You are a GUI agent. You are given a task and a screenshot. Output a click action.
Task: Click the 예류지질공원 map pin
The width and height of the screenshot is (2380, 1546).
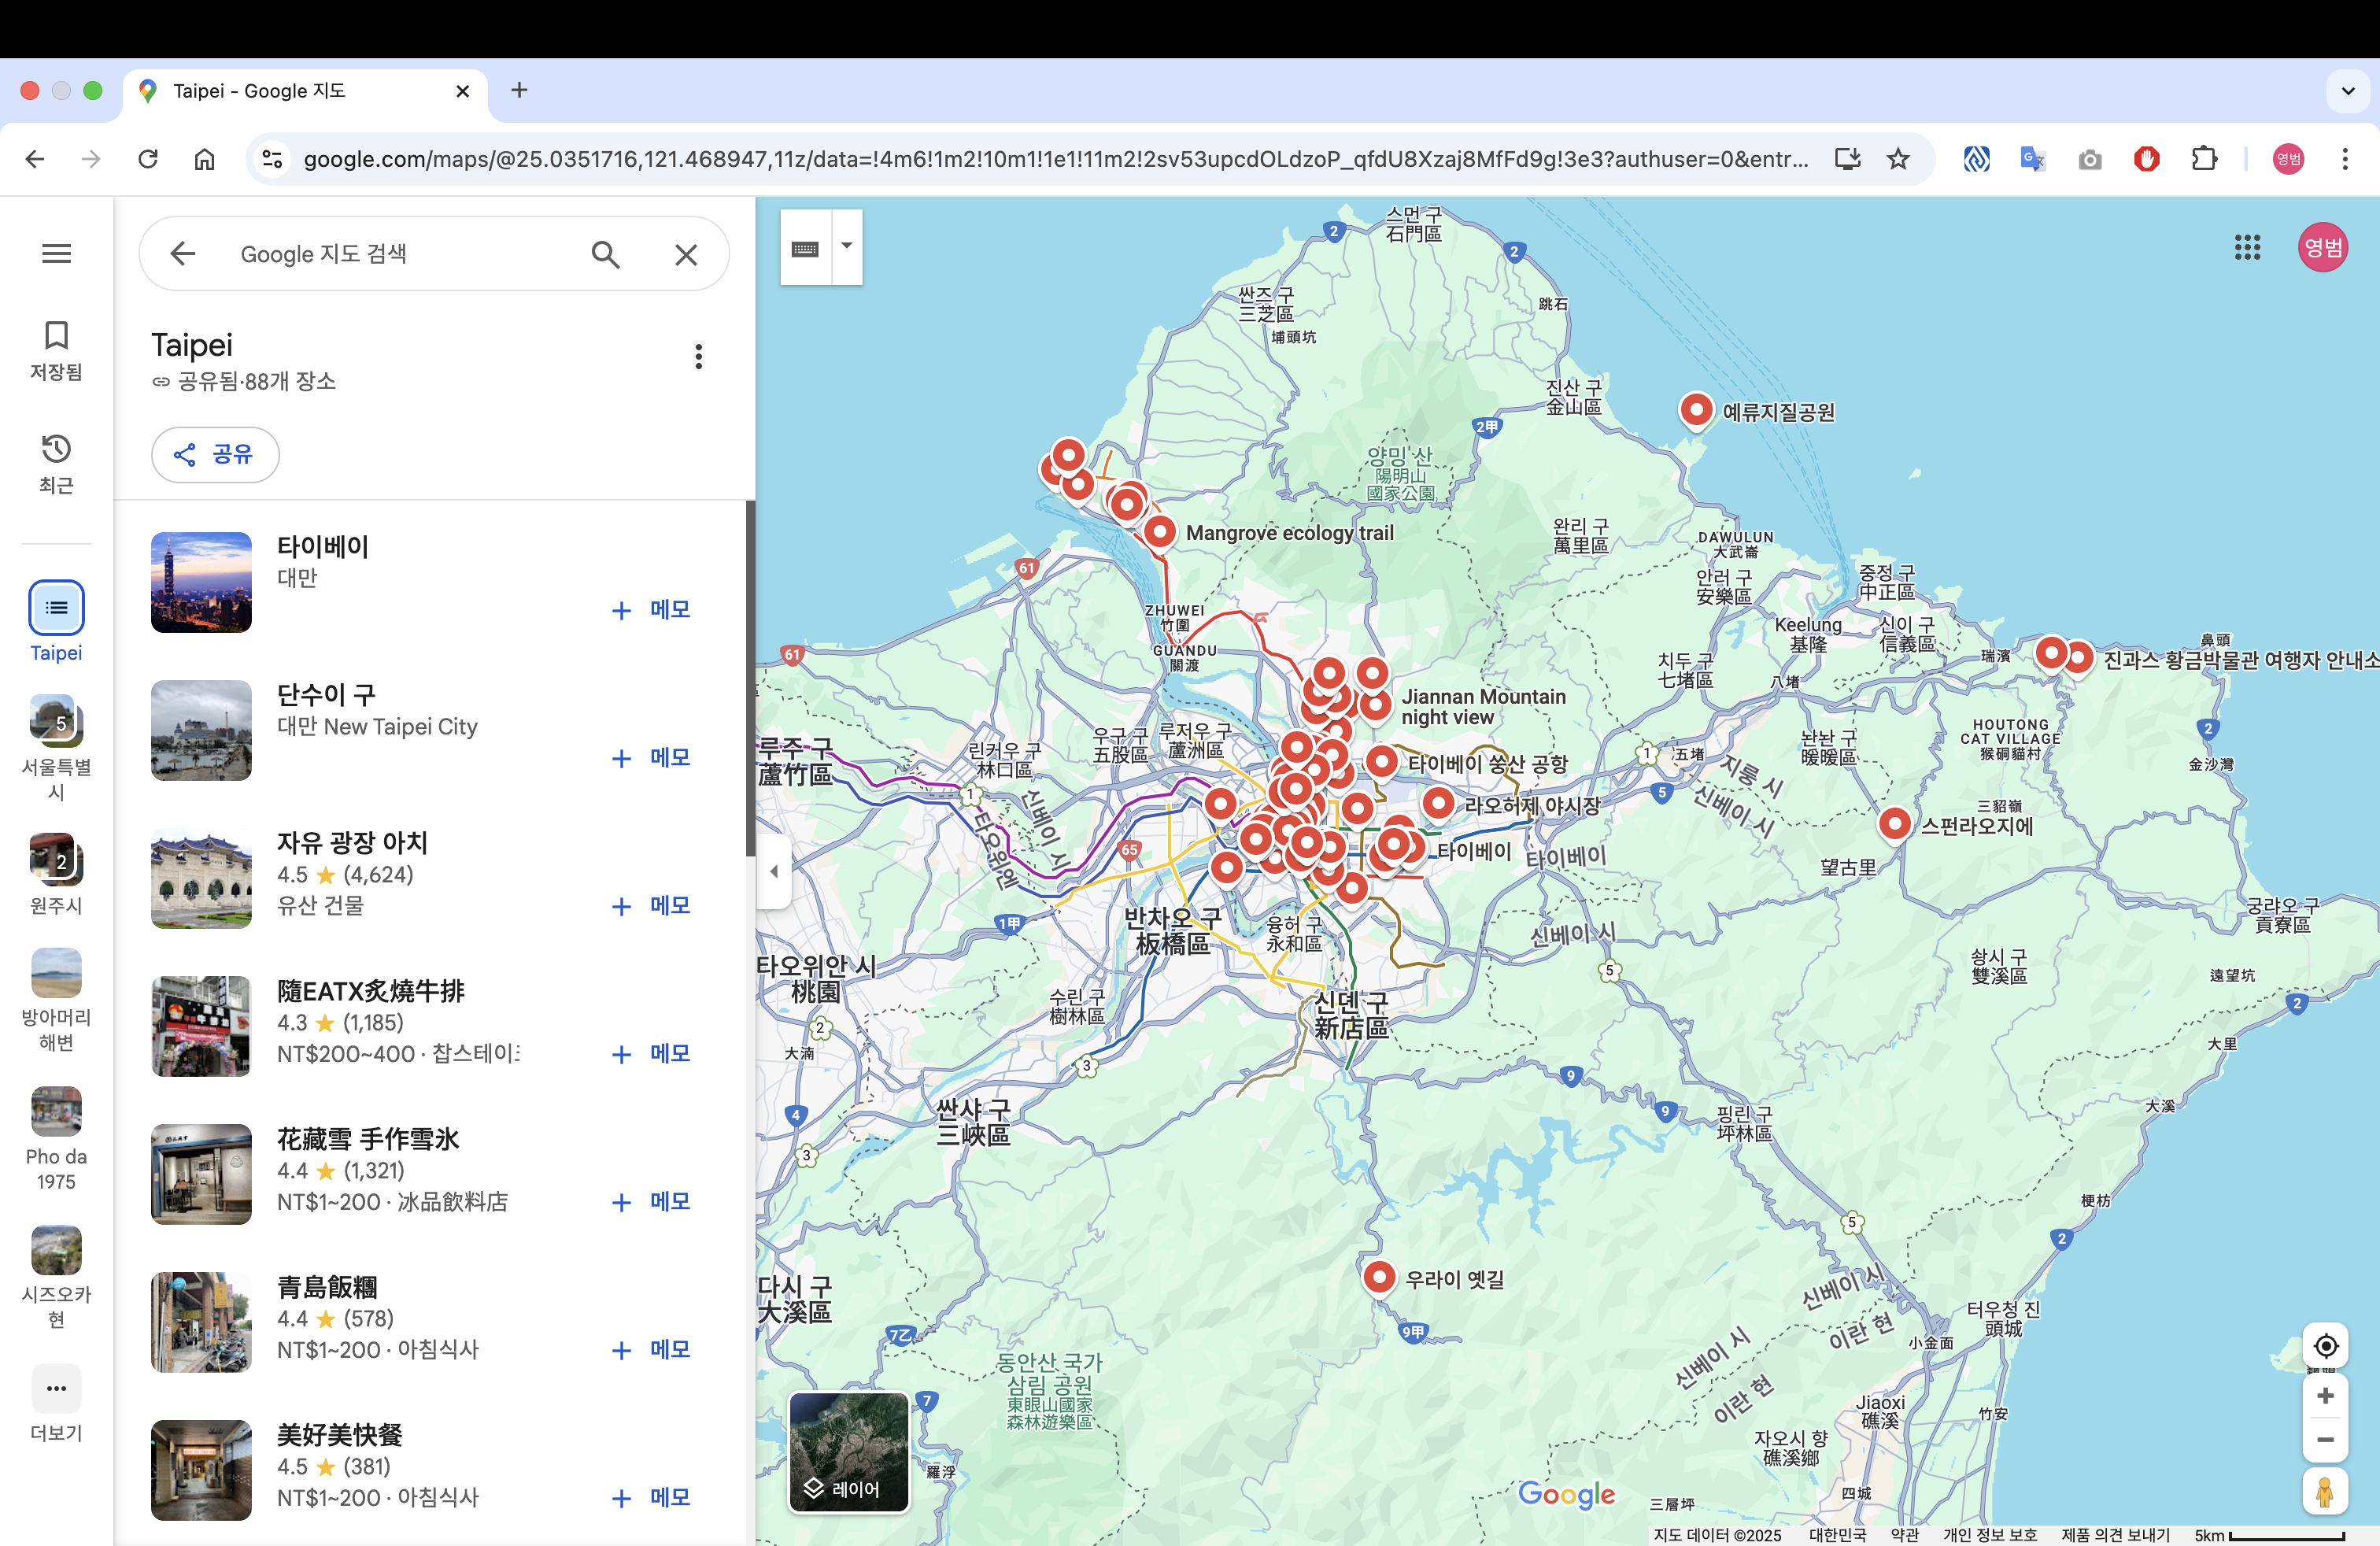coord(1696,410)
